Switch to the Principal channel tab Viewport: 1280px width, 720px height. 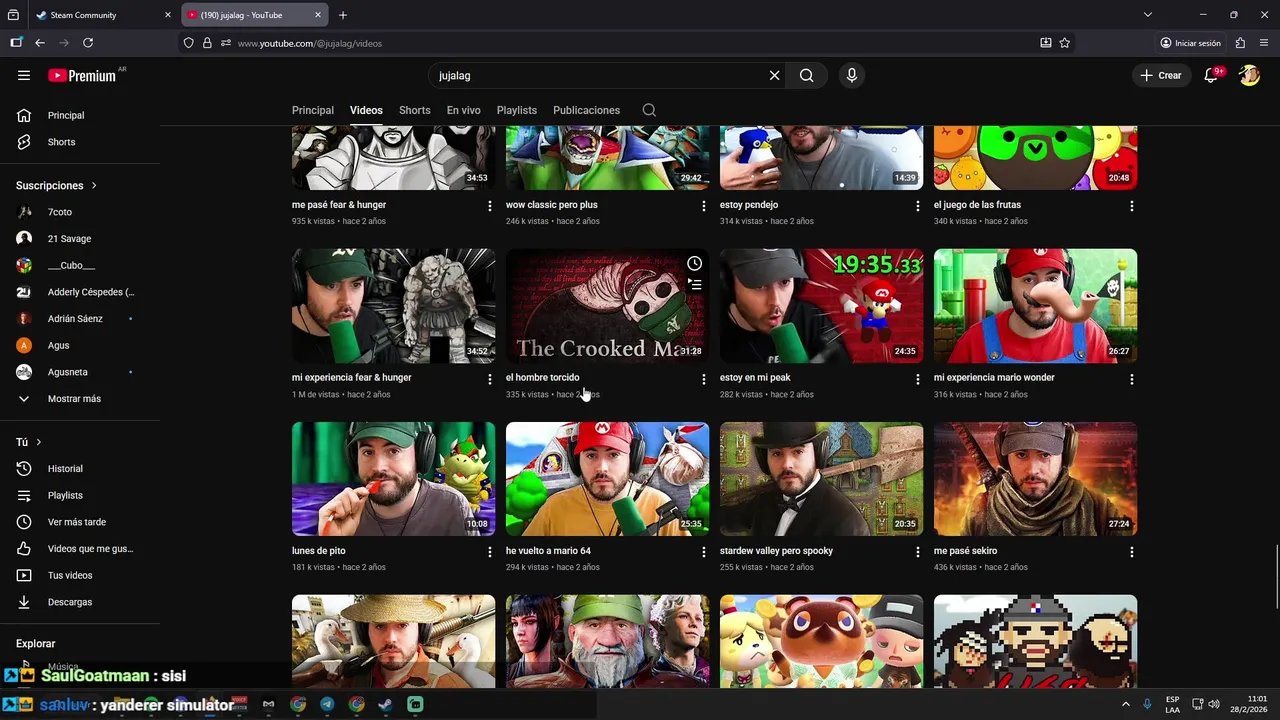[x=313, y=110]
